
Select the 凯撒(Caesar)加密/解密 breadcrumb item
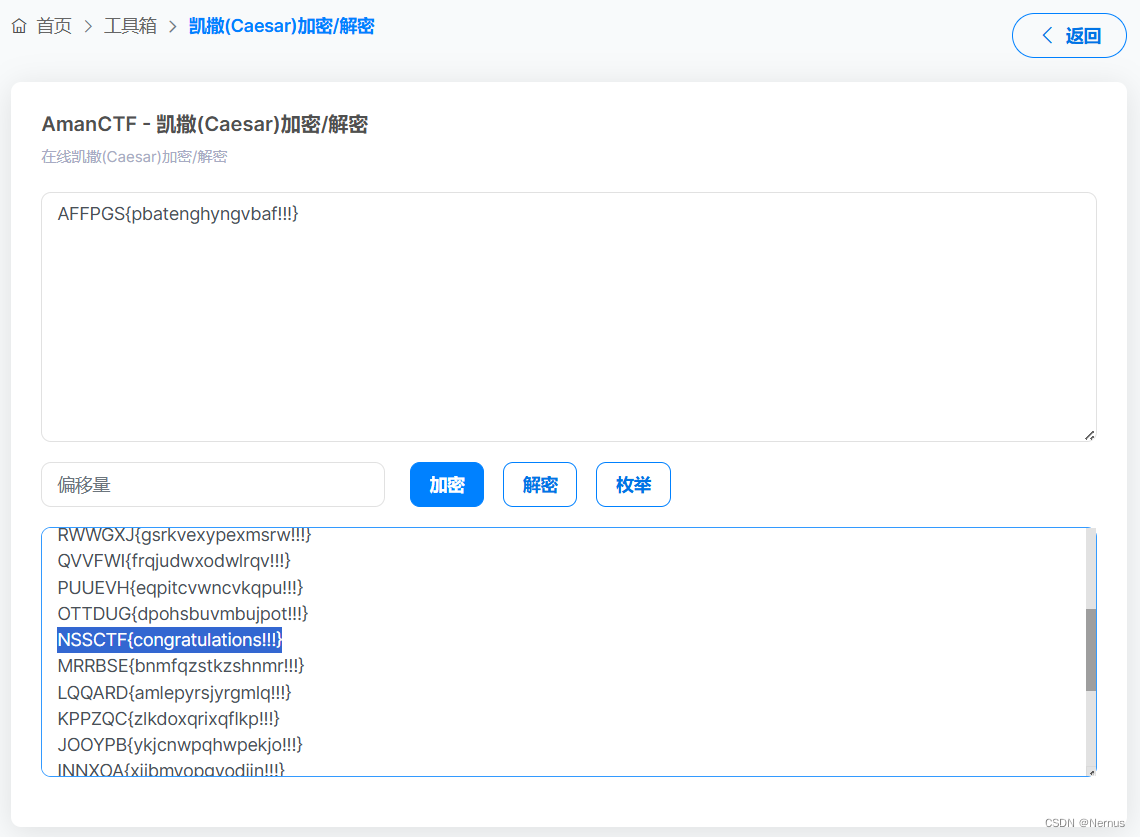281,26
